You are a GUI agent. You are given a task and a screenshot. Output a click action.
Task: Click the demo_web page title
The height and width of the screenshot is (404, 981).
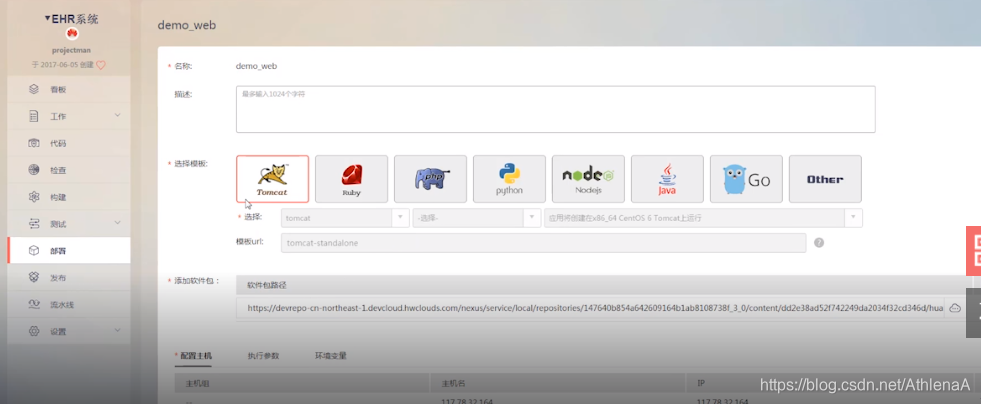click(x=187, y=25)
